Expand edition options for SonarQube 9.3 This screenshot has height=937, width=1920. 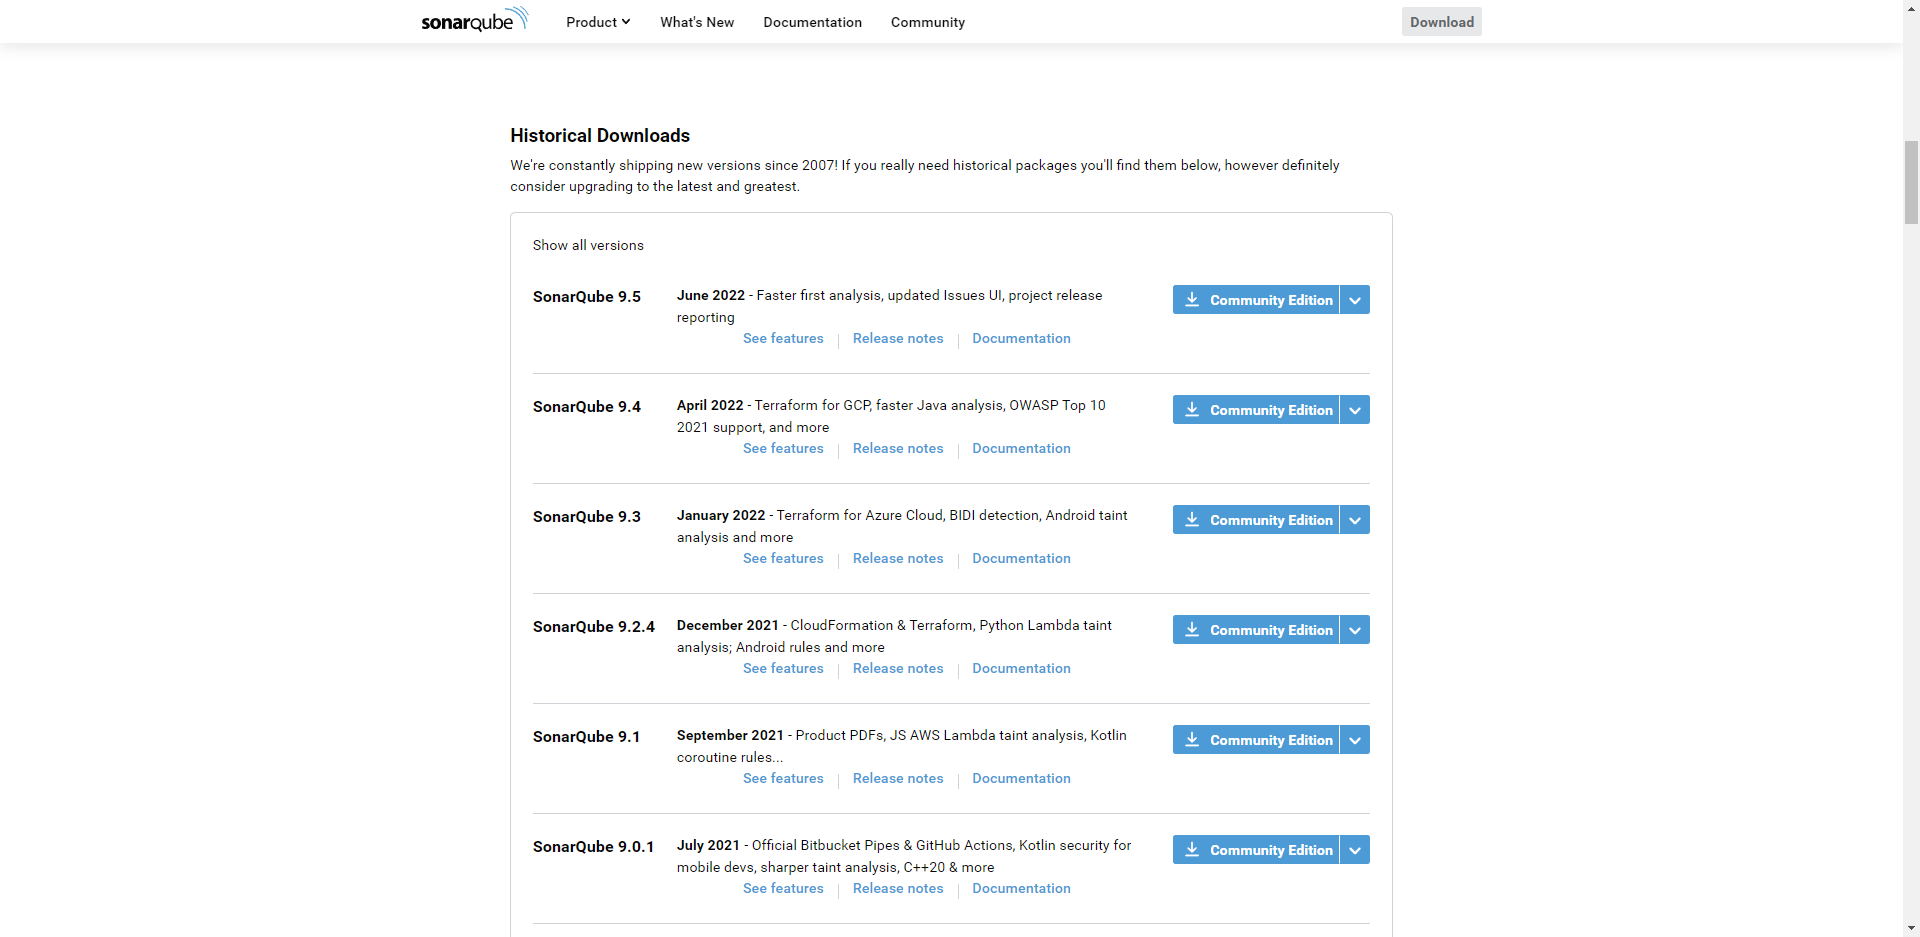pyautogui.click(x=1355, y=520)
